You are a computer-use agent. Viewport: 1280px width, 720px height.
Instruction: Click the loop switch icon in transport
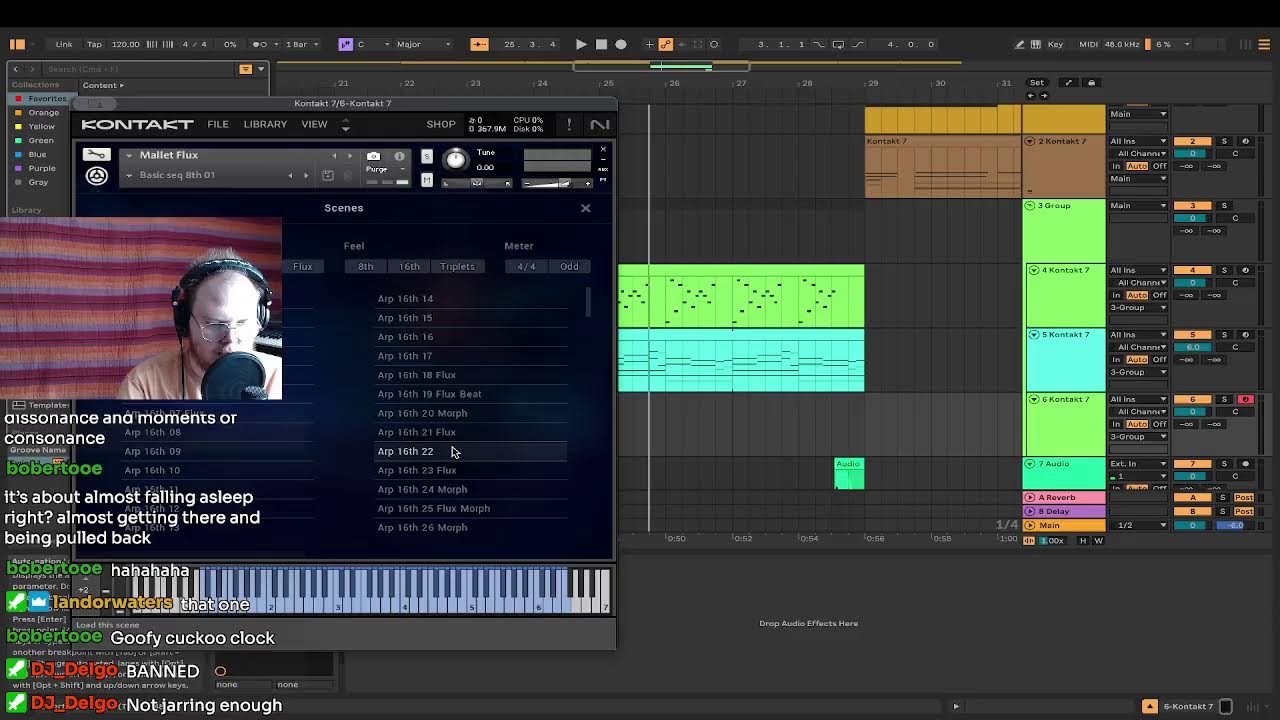tap(838, 44)
